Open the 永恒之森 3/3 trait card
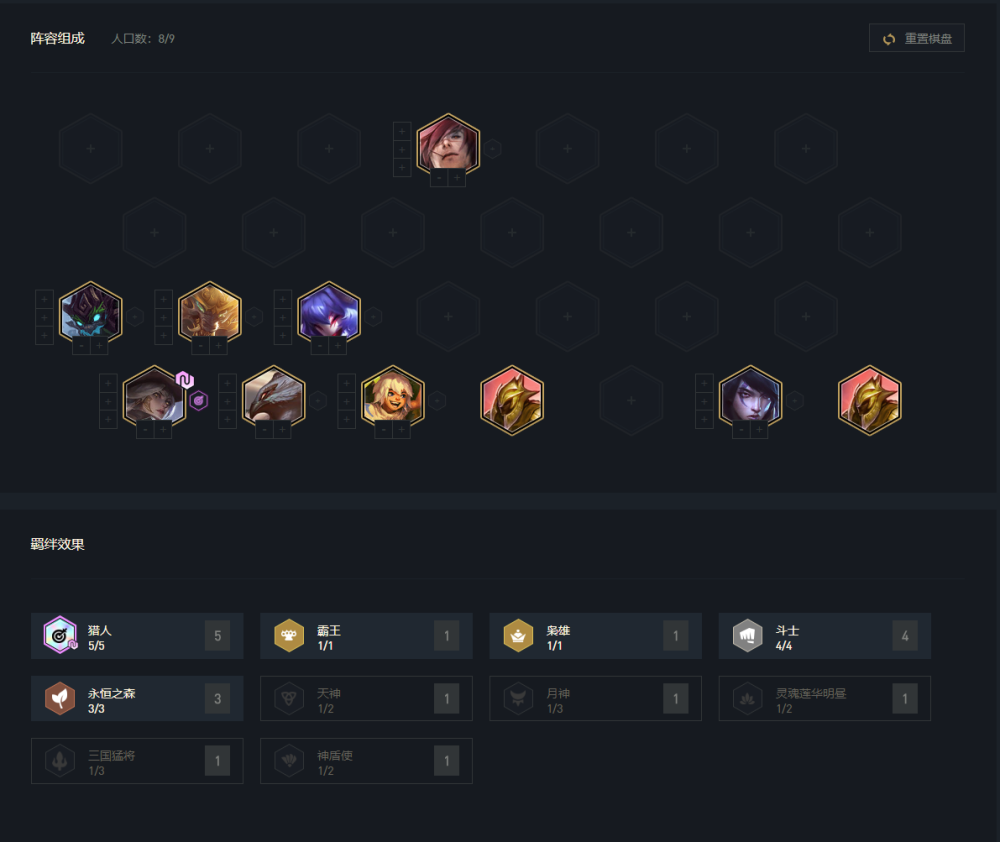Screen dimensions: 1000x842 137,698
